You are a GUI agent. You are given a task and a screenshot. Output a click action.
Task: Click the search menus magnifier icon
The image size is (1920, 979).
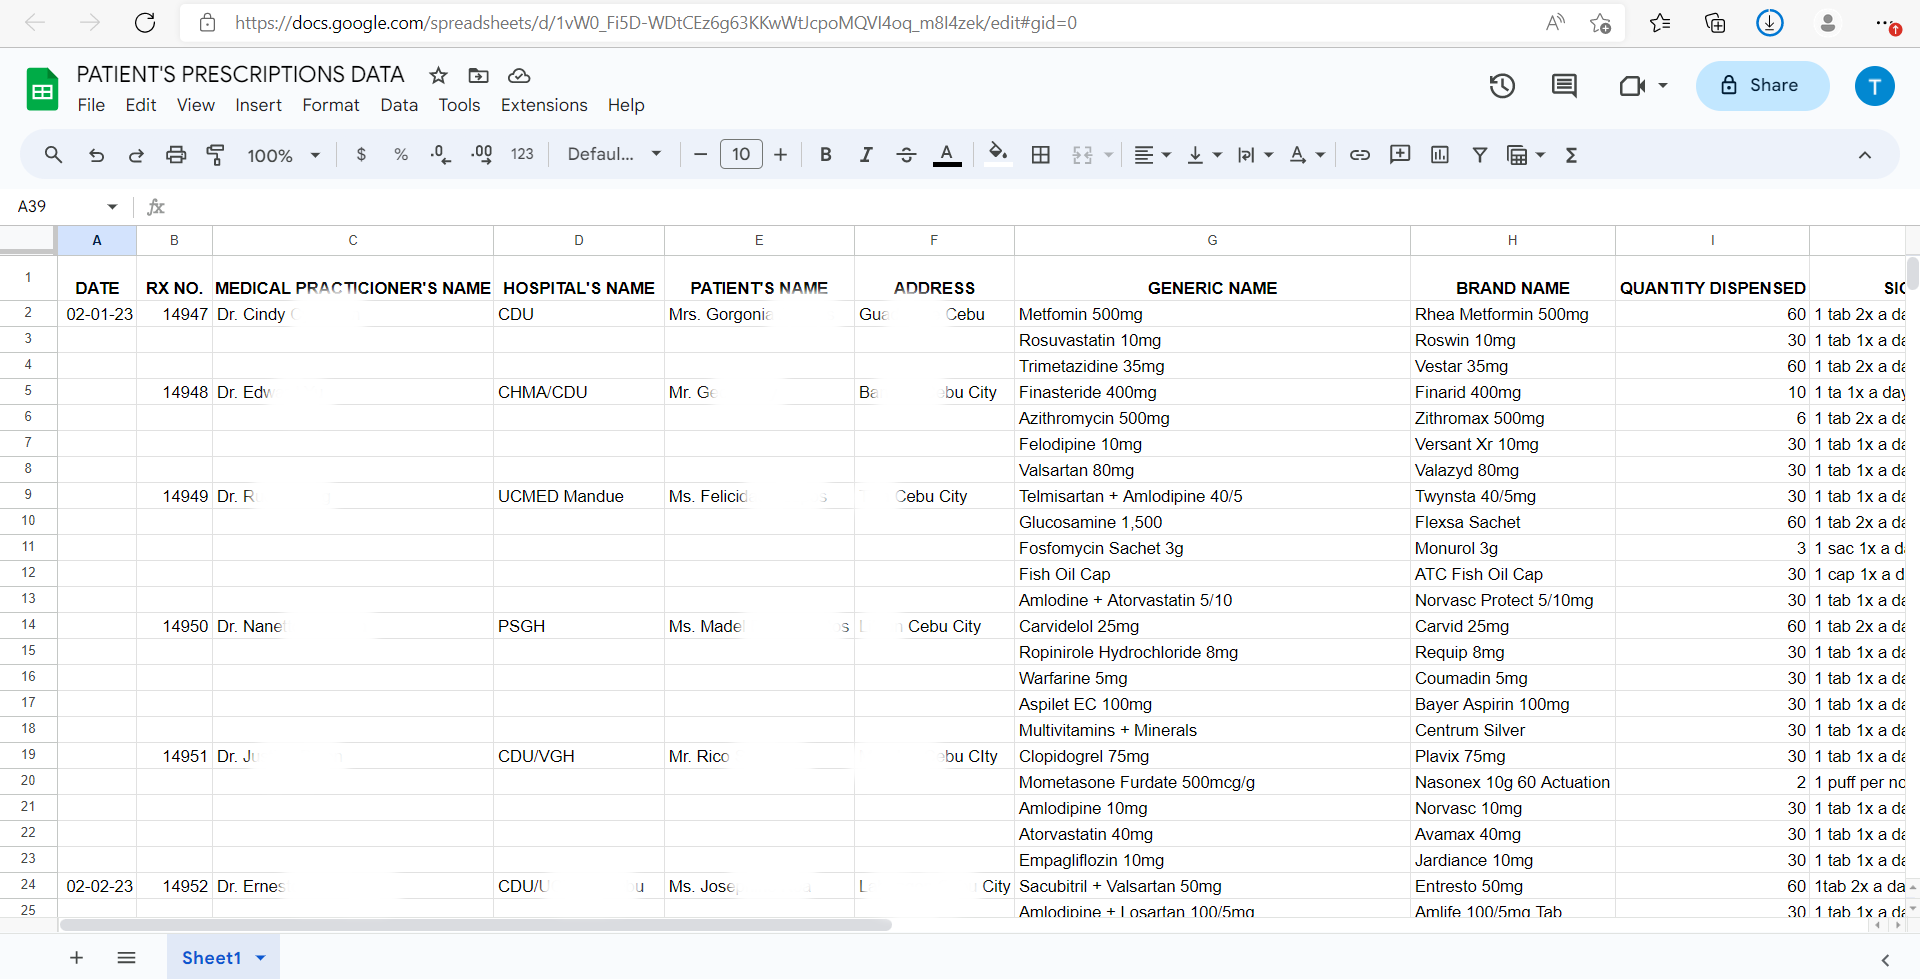click(x=54, y=155)
